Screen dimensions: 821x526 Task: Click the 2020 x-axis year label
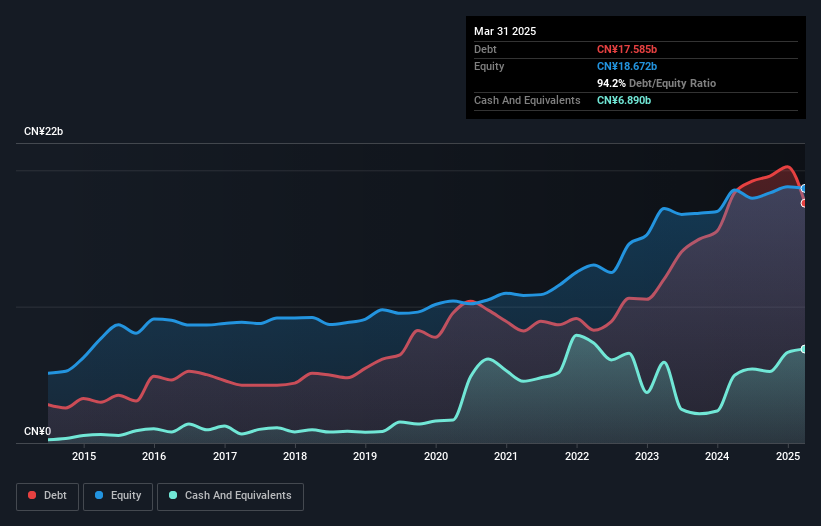click(x=436, y=457)
